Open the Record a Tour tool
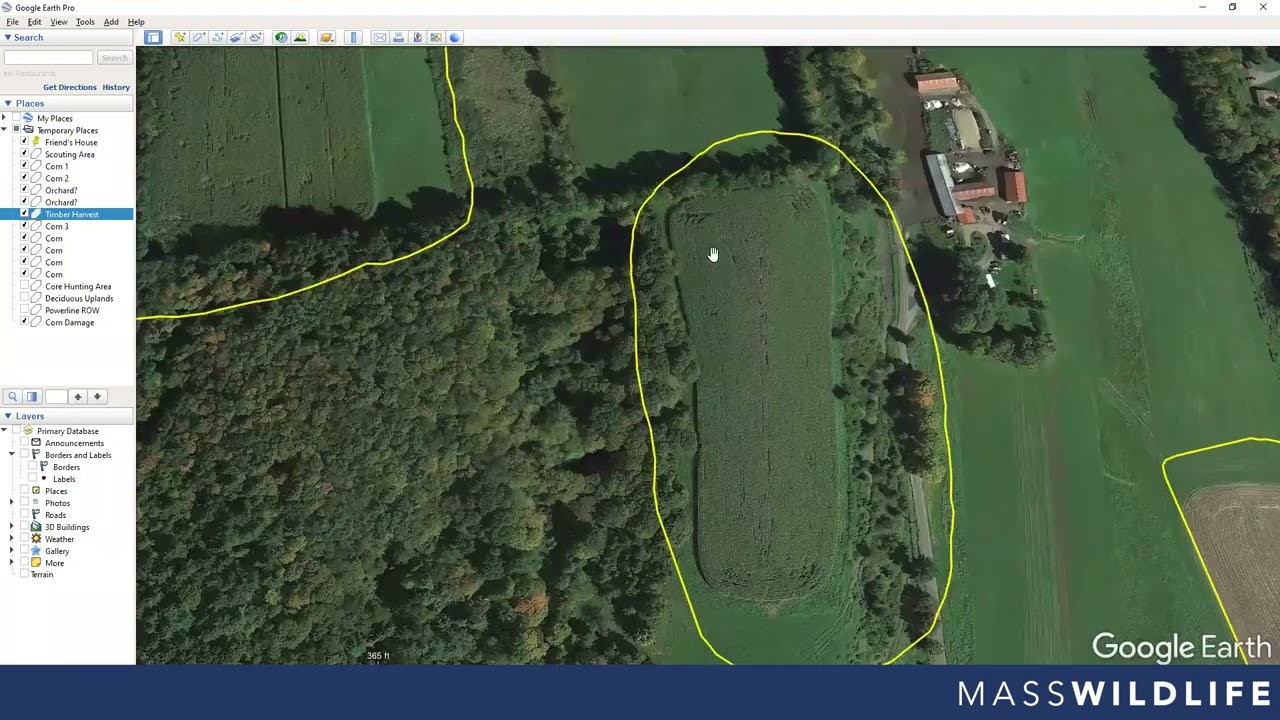 pyautogui.click(x=255, y=37)
